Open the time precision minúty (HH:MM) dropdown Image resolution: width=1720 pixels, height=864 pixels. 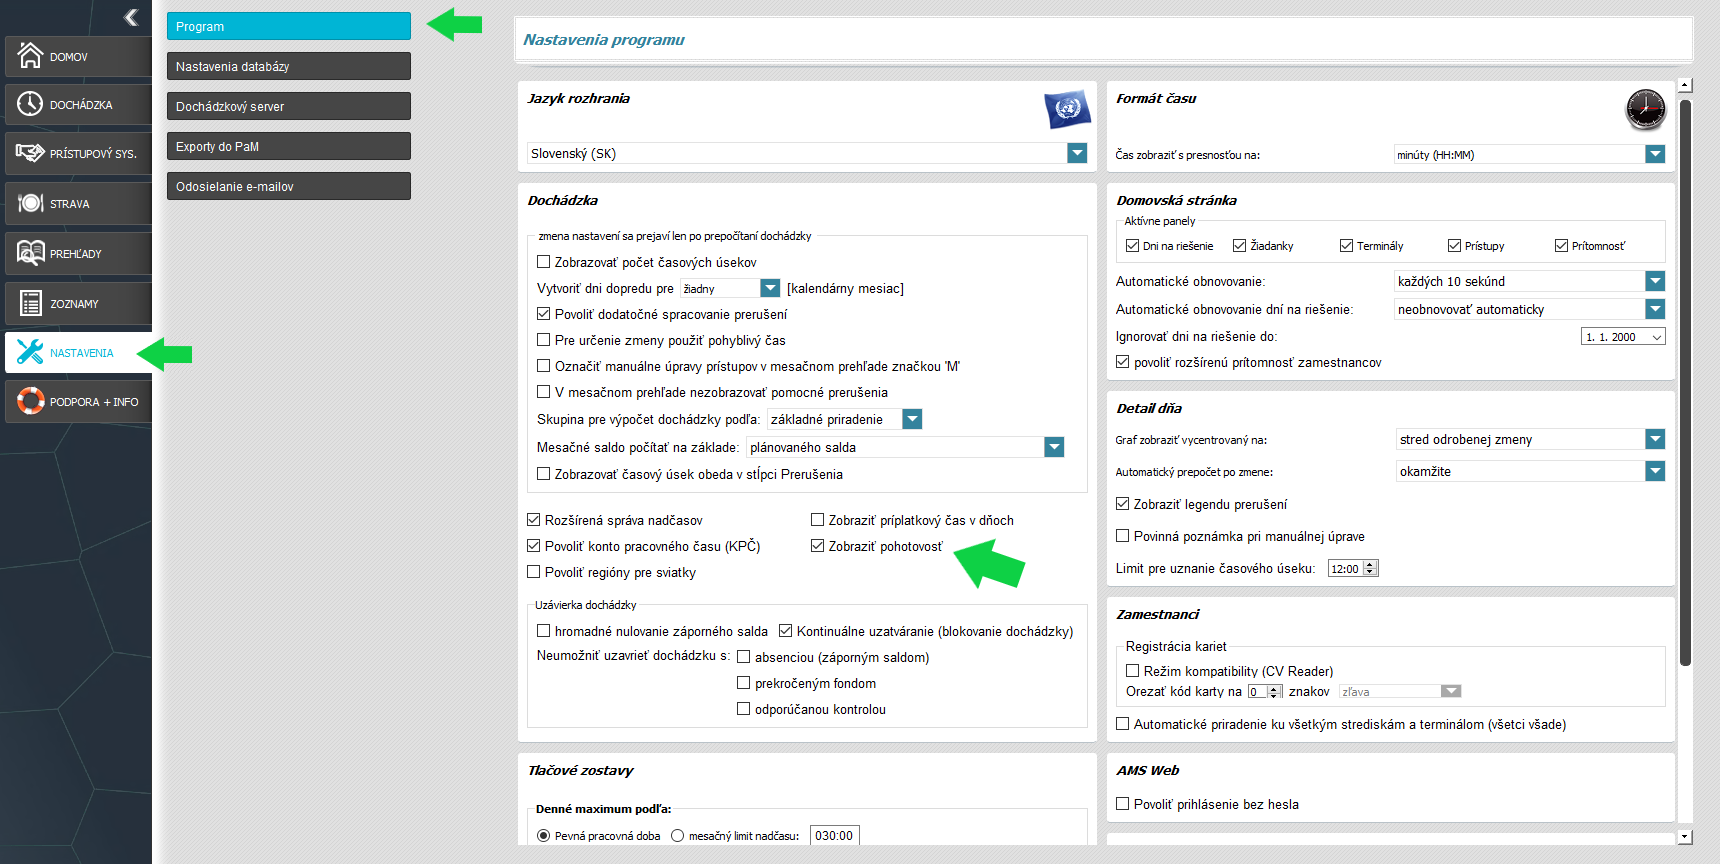1655,154
